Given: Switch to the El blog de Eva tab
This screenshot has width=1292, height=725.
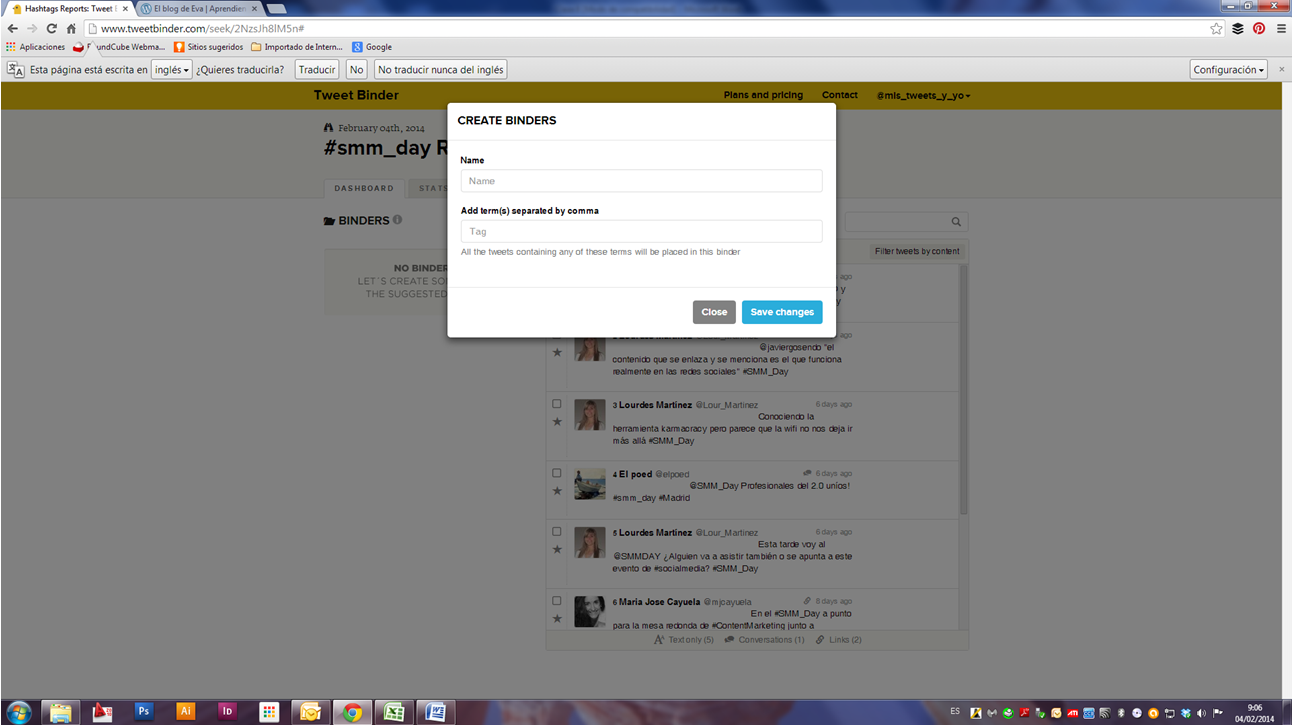Looking at the screenshot, I should coord(198,8).
